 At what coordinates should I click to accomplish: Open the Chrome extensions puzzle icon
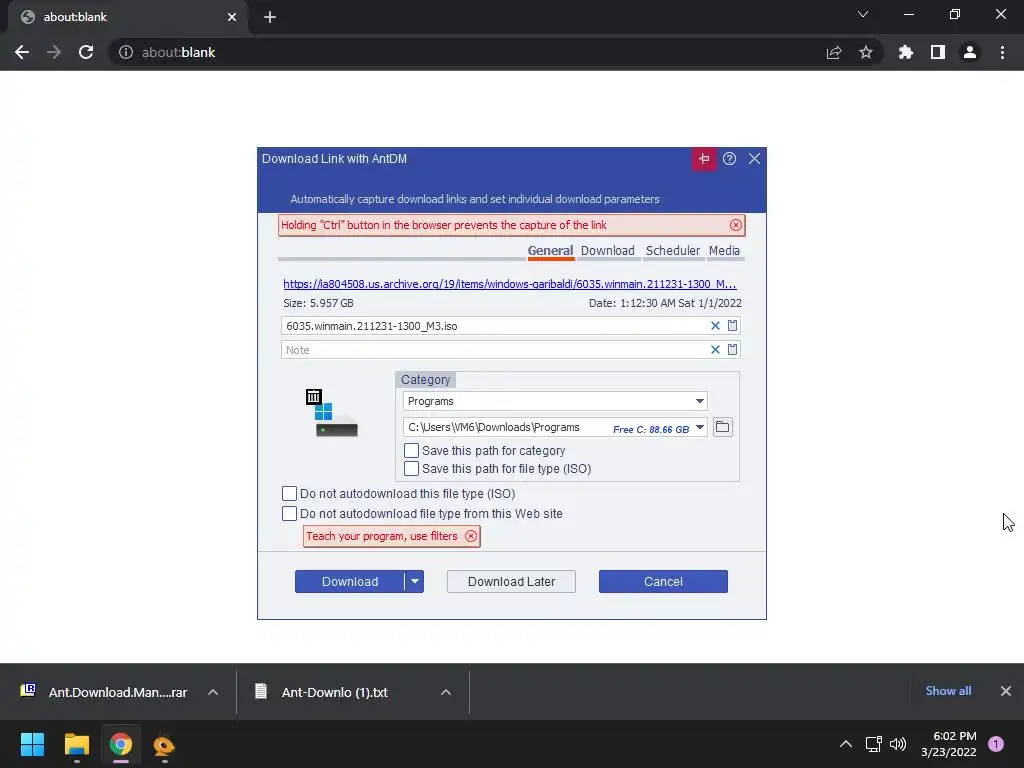pyautogui.click(x=906, y=52)
